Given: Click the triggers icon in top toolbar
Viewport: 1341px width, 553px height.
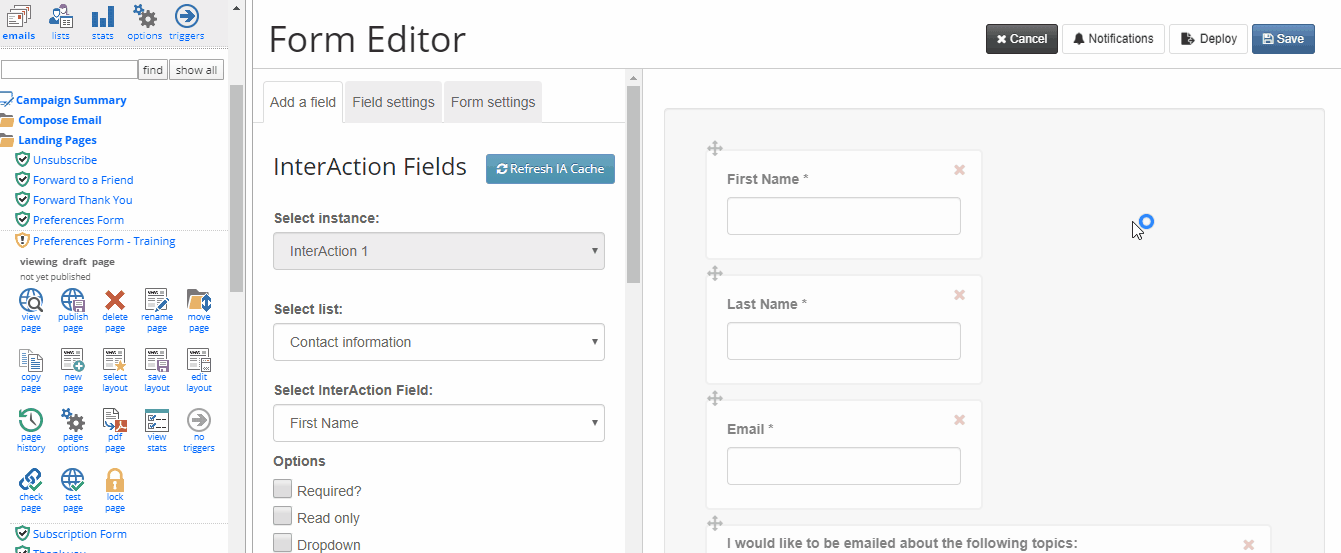Looking at the screenshot, I should click(x=186, y=17).
